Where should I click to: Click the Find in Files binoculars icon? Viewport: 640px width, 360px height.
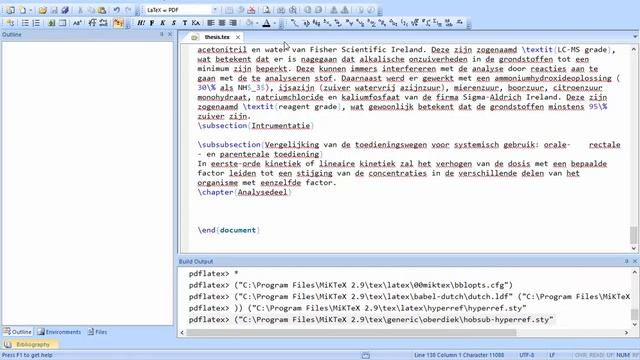pyautogui.click(x=282, y=10)
